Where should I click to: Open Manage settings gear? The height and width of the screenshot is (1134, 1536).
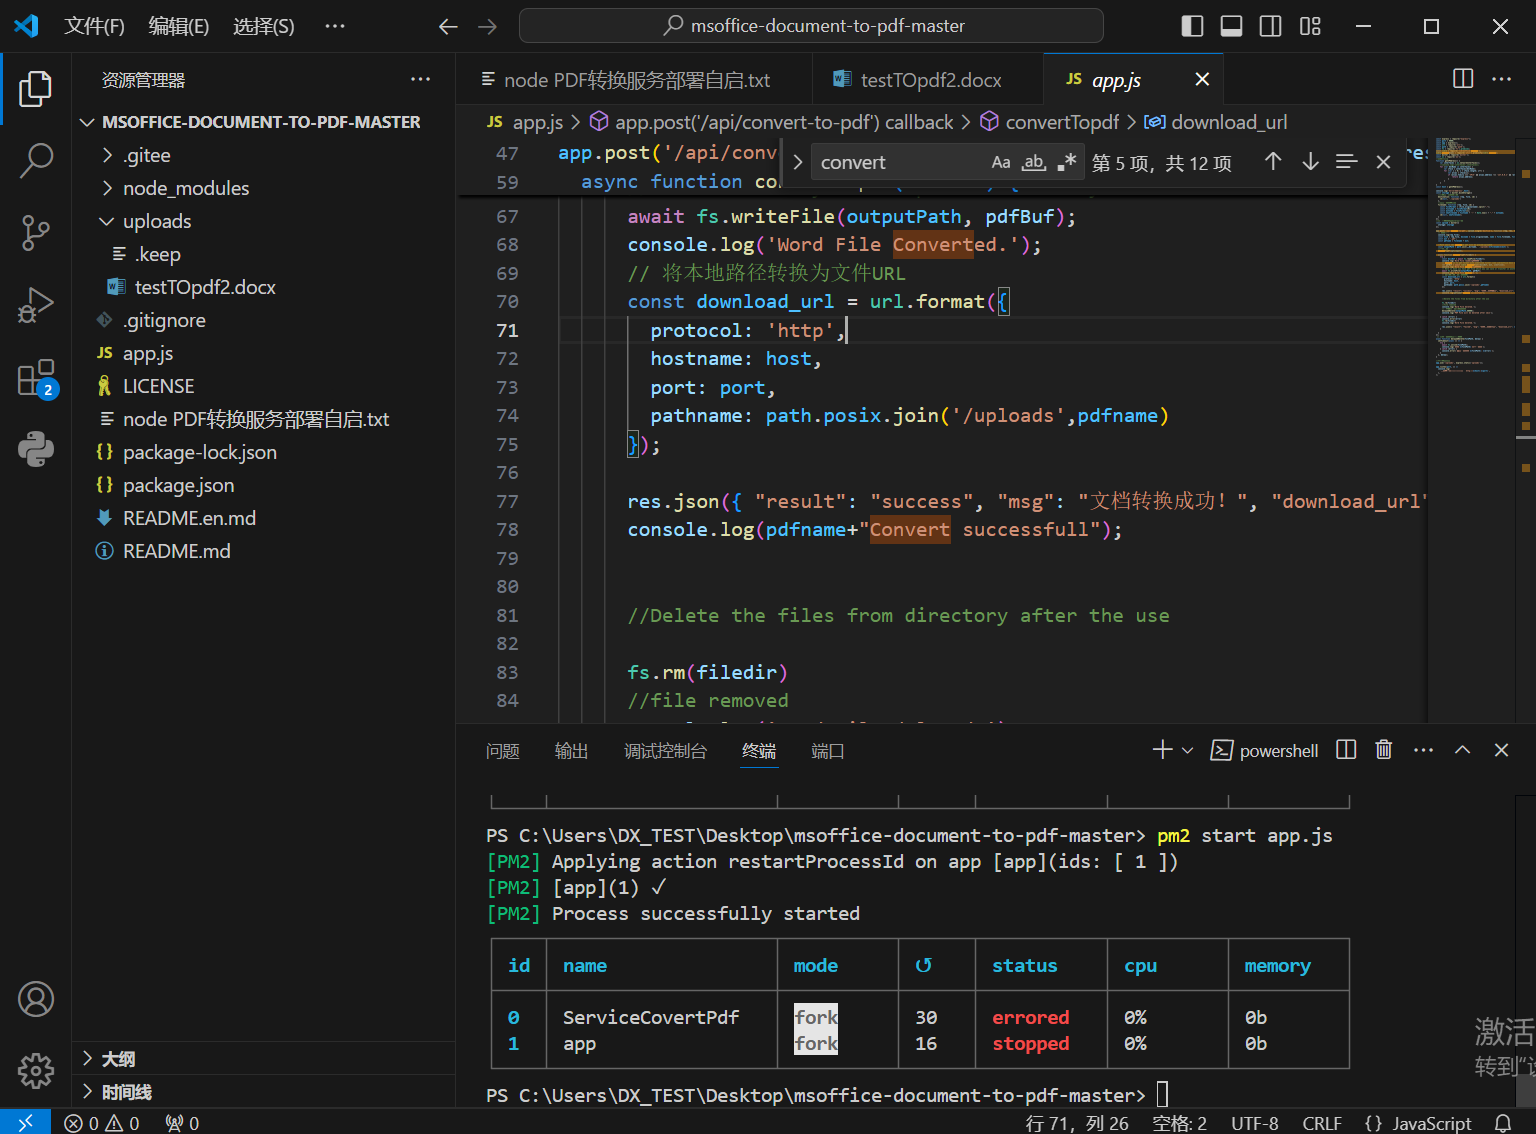click(36, 1071)
